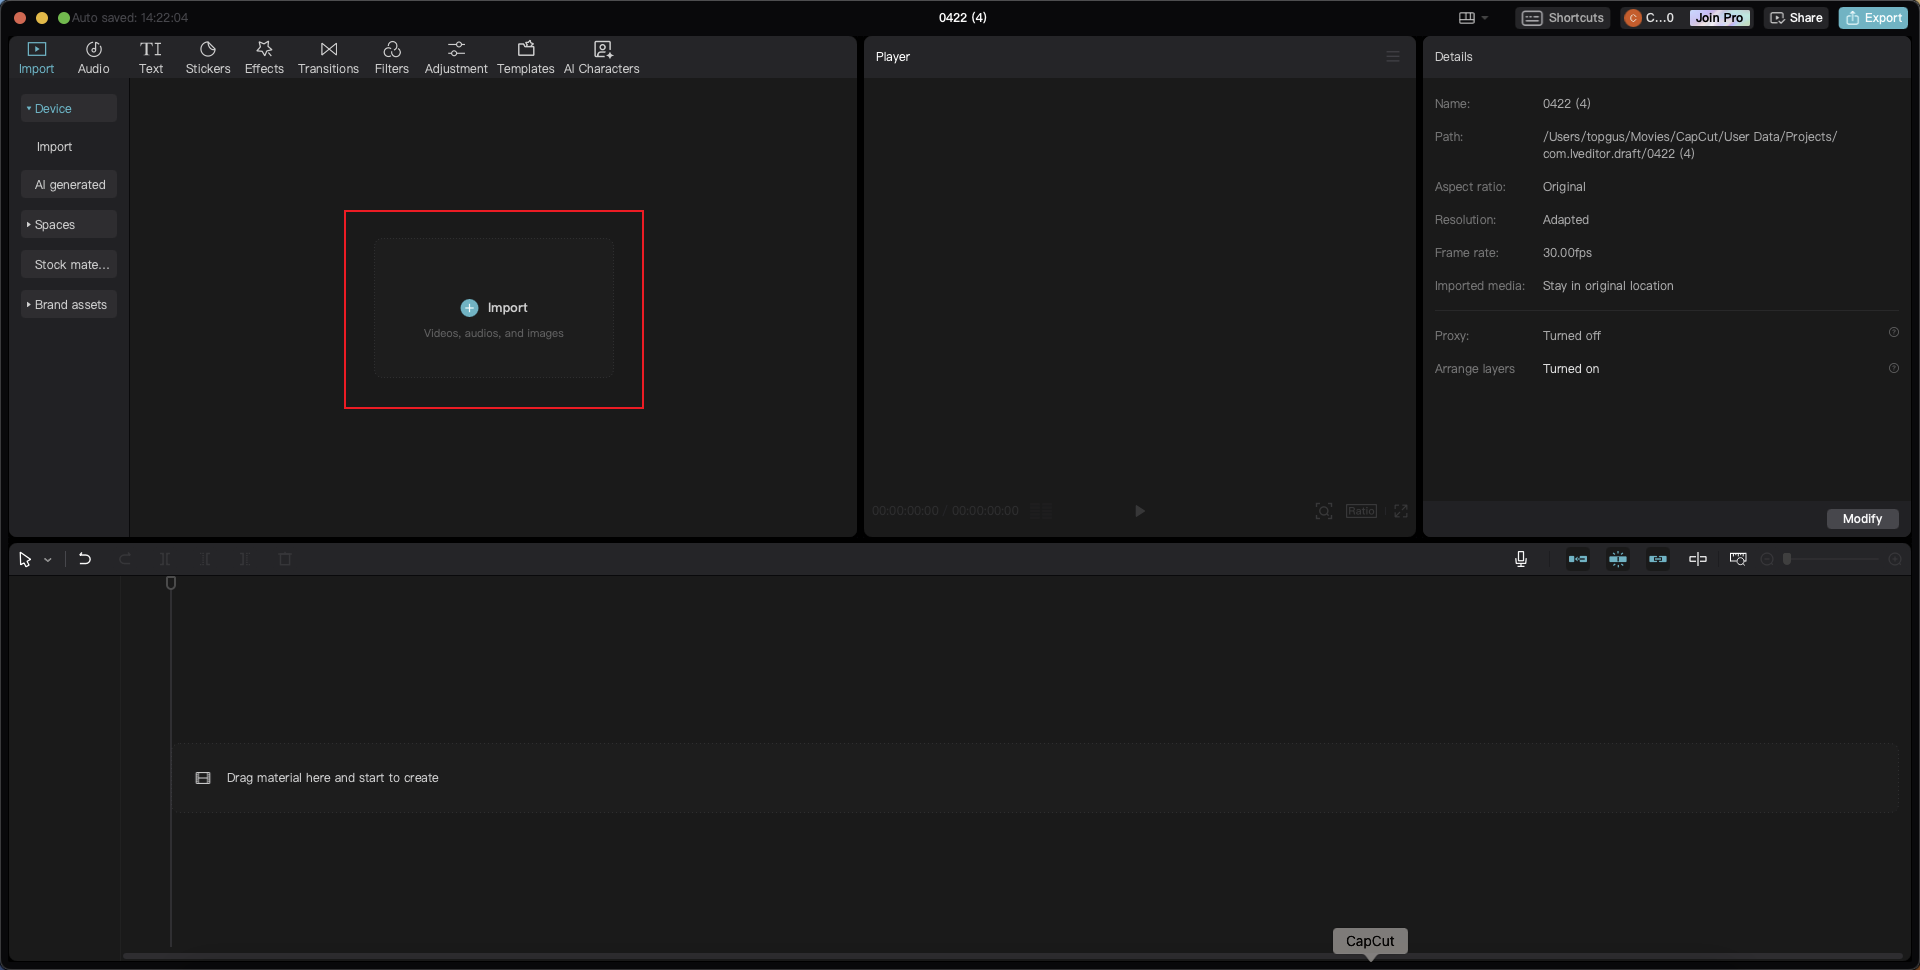Switch to the Text tab
This screenshot has width=1920, height=970.
click(x=151, y=58)
